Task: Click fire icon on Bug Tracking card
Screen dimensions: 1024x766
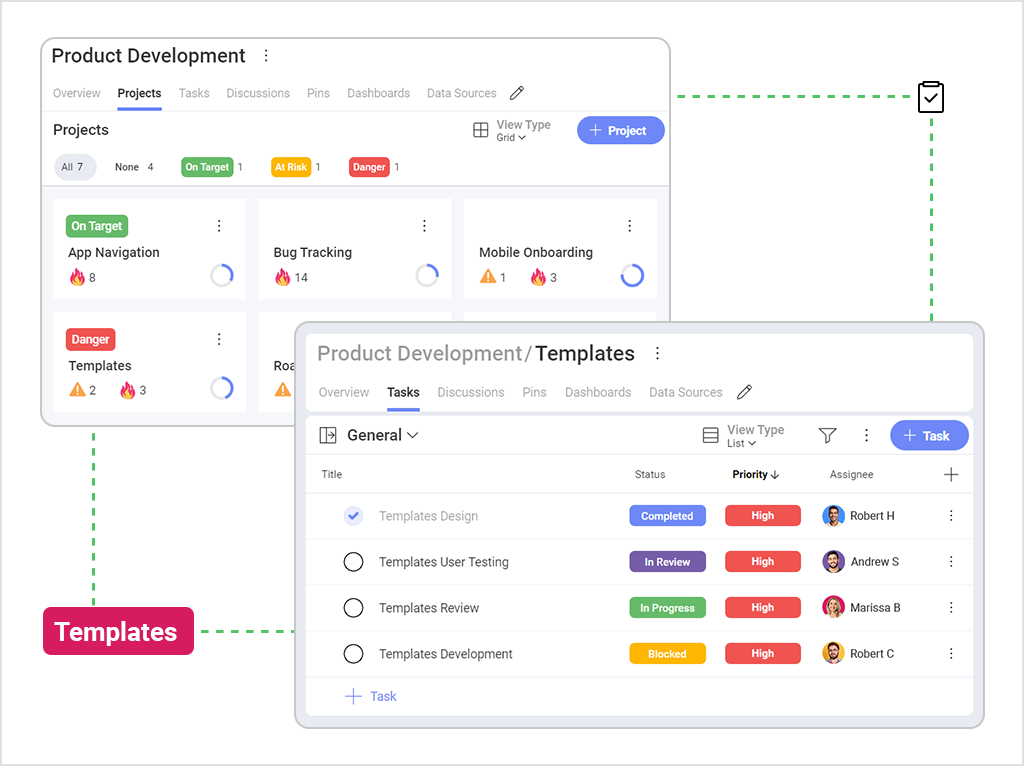Action: (x=283, y=277)
